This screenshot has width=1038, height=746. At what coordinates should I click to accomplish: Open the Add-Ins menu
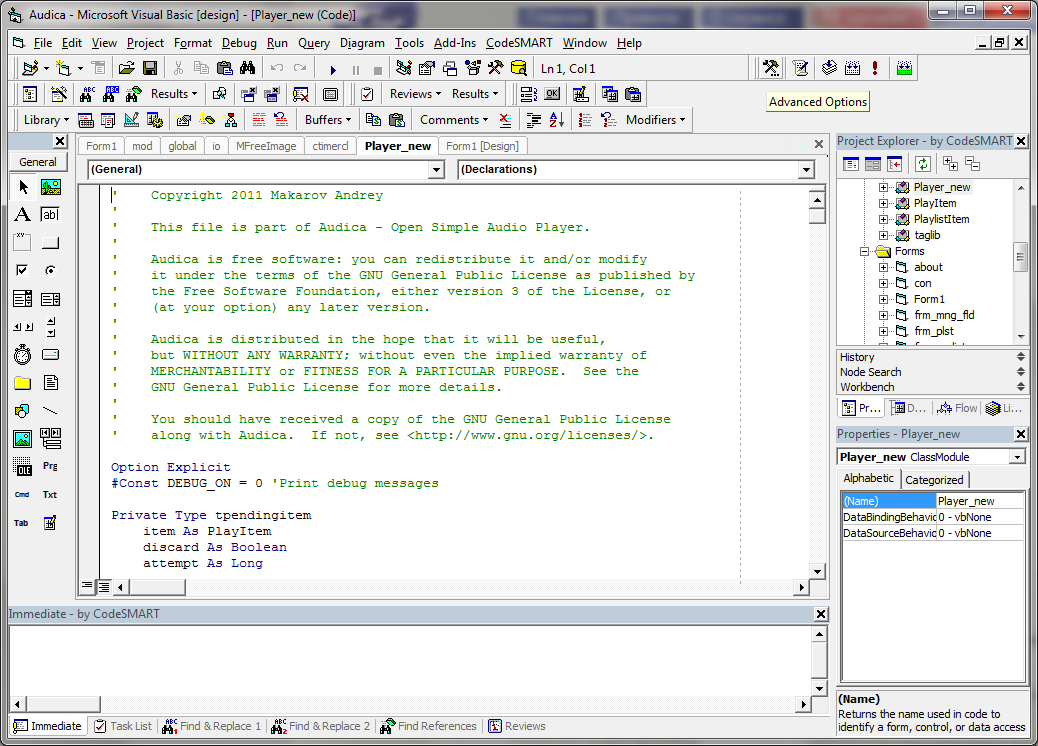point(455,43)
